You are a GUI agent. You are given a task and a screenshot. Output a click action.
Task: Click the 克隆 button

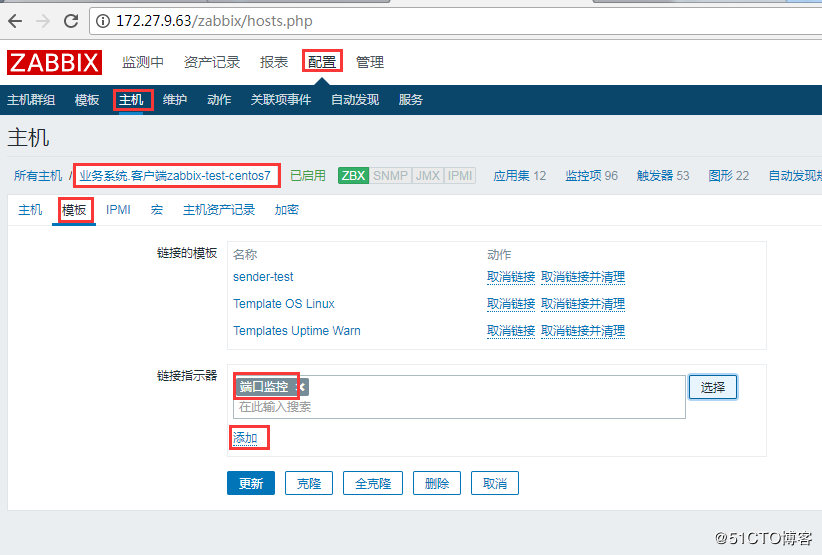coord(309,483)
